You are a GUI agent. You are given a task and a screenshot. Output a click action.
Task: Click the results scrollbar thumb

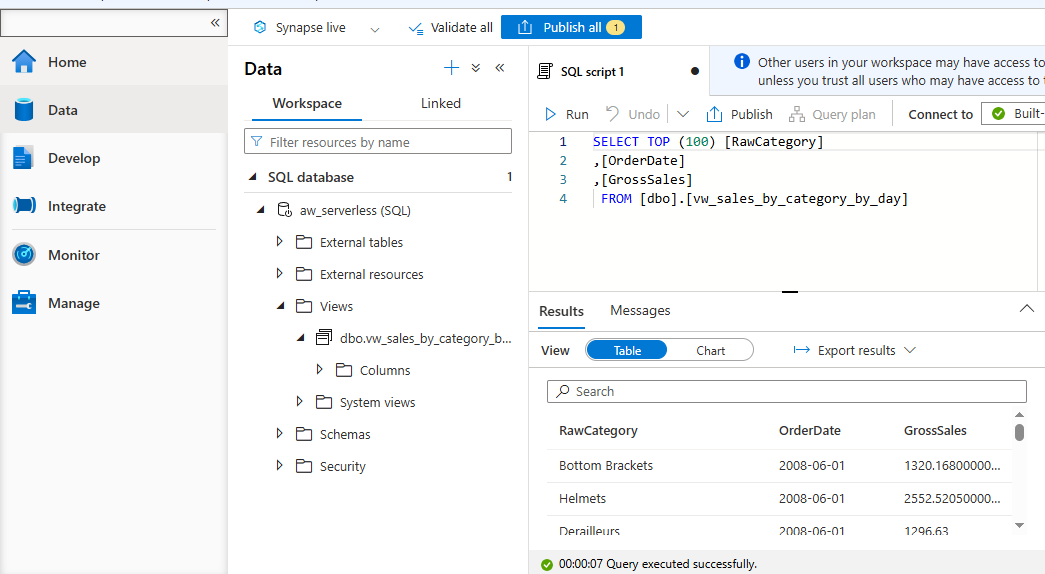click(1019, 433)
